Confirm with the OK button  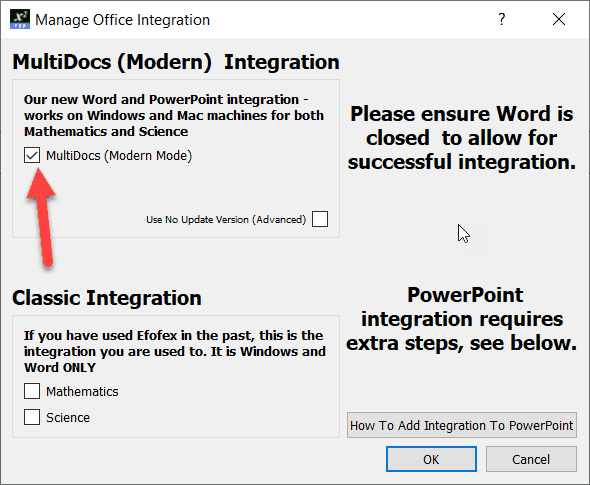431,459
